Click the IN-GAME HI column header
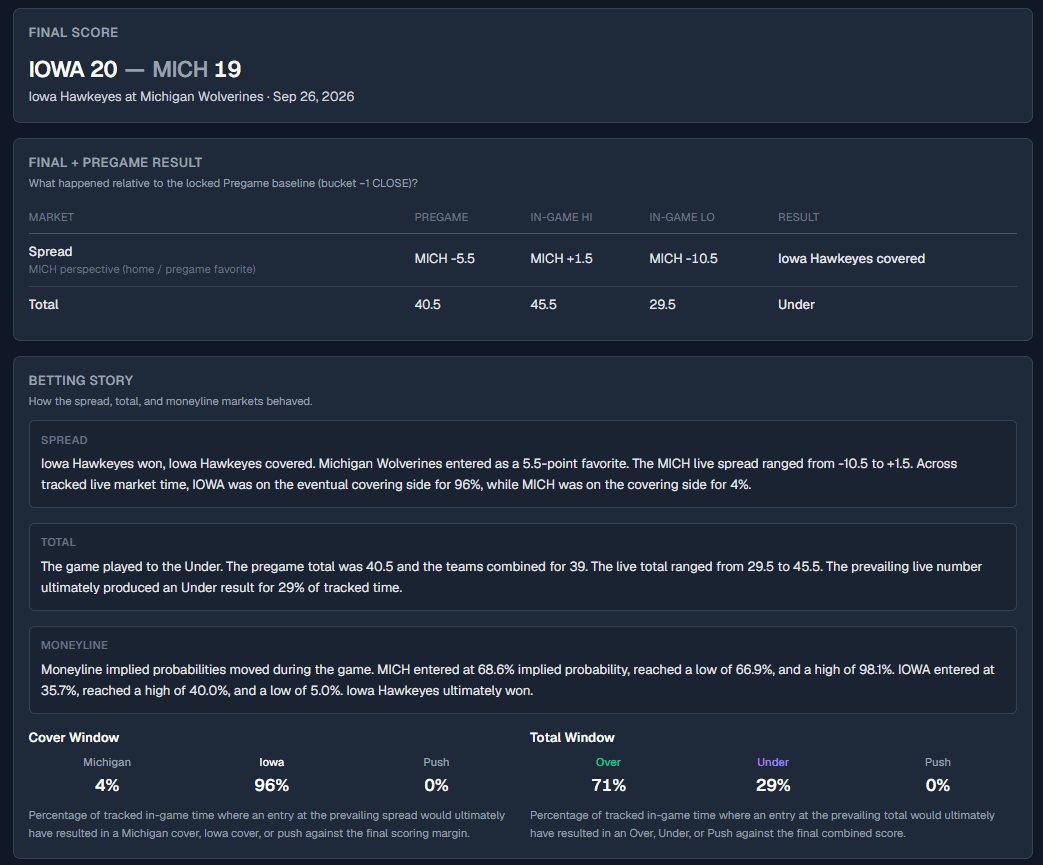This screenshot has width=1043, height=865. tap(561, 217)
